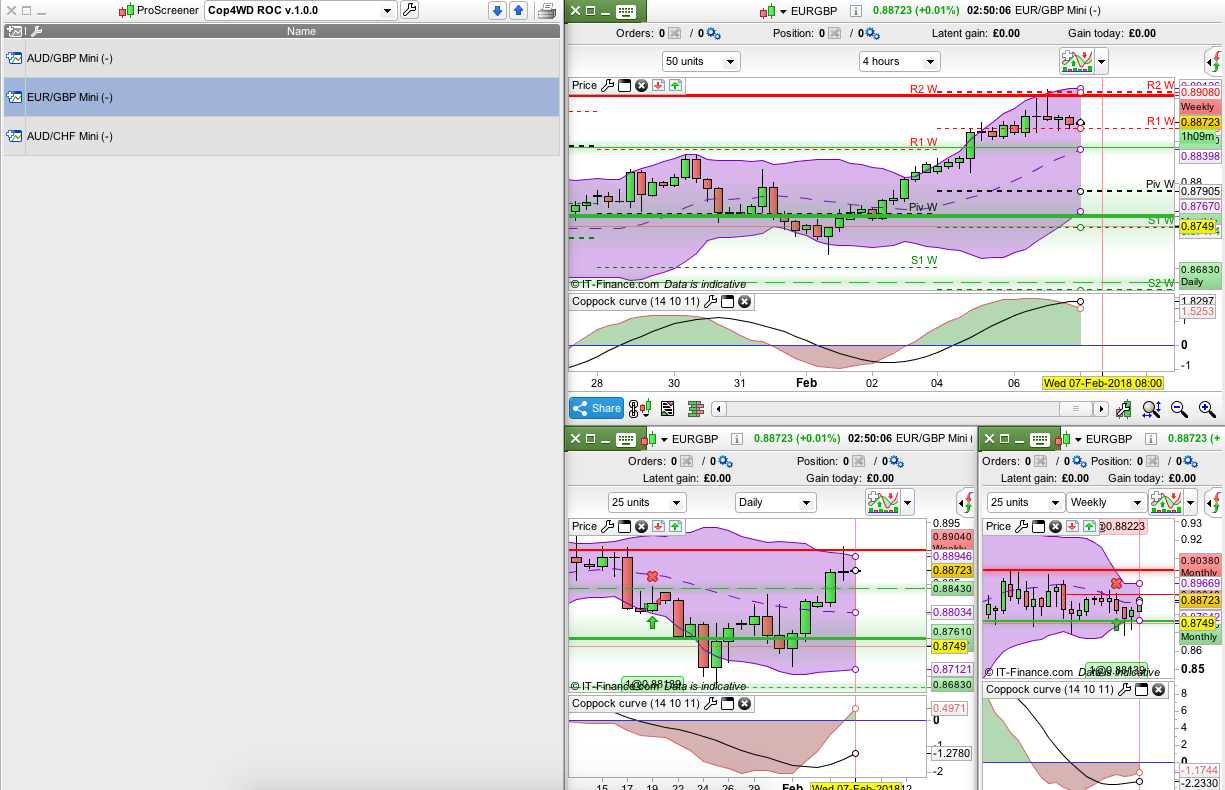The height and width of the screenshot is (790, 1225).
Task: Open orders settings gear in Daily chart
Action: [726, 461]
